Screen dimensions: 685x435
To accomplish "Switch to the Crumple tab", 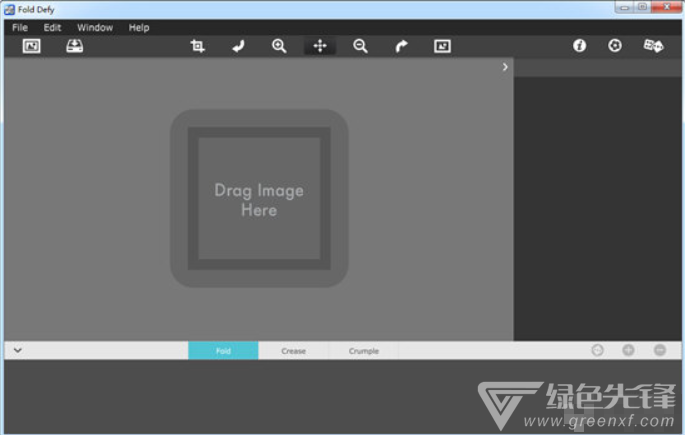I will click(x=363, y=351).
